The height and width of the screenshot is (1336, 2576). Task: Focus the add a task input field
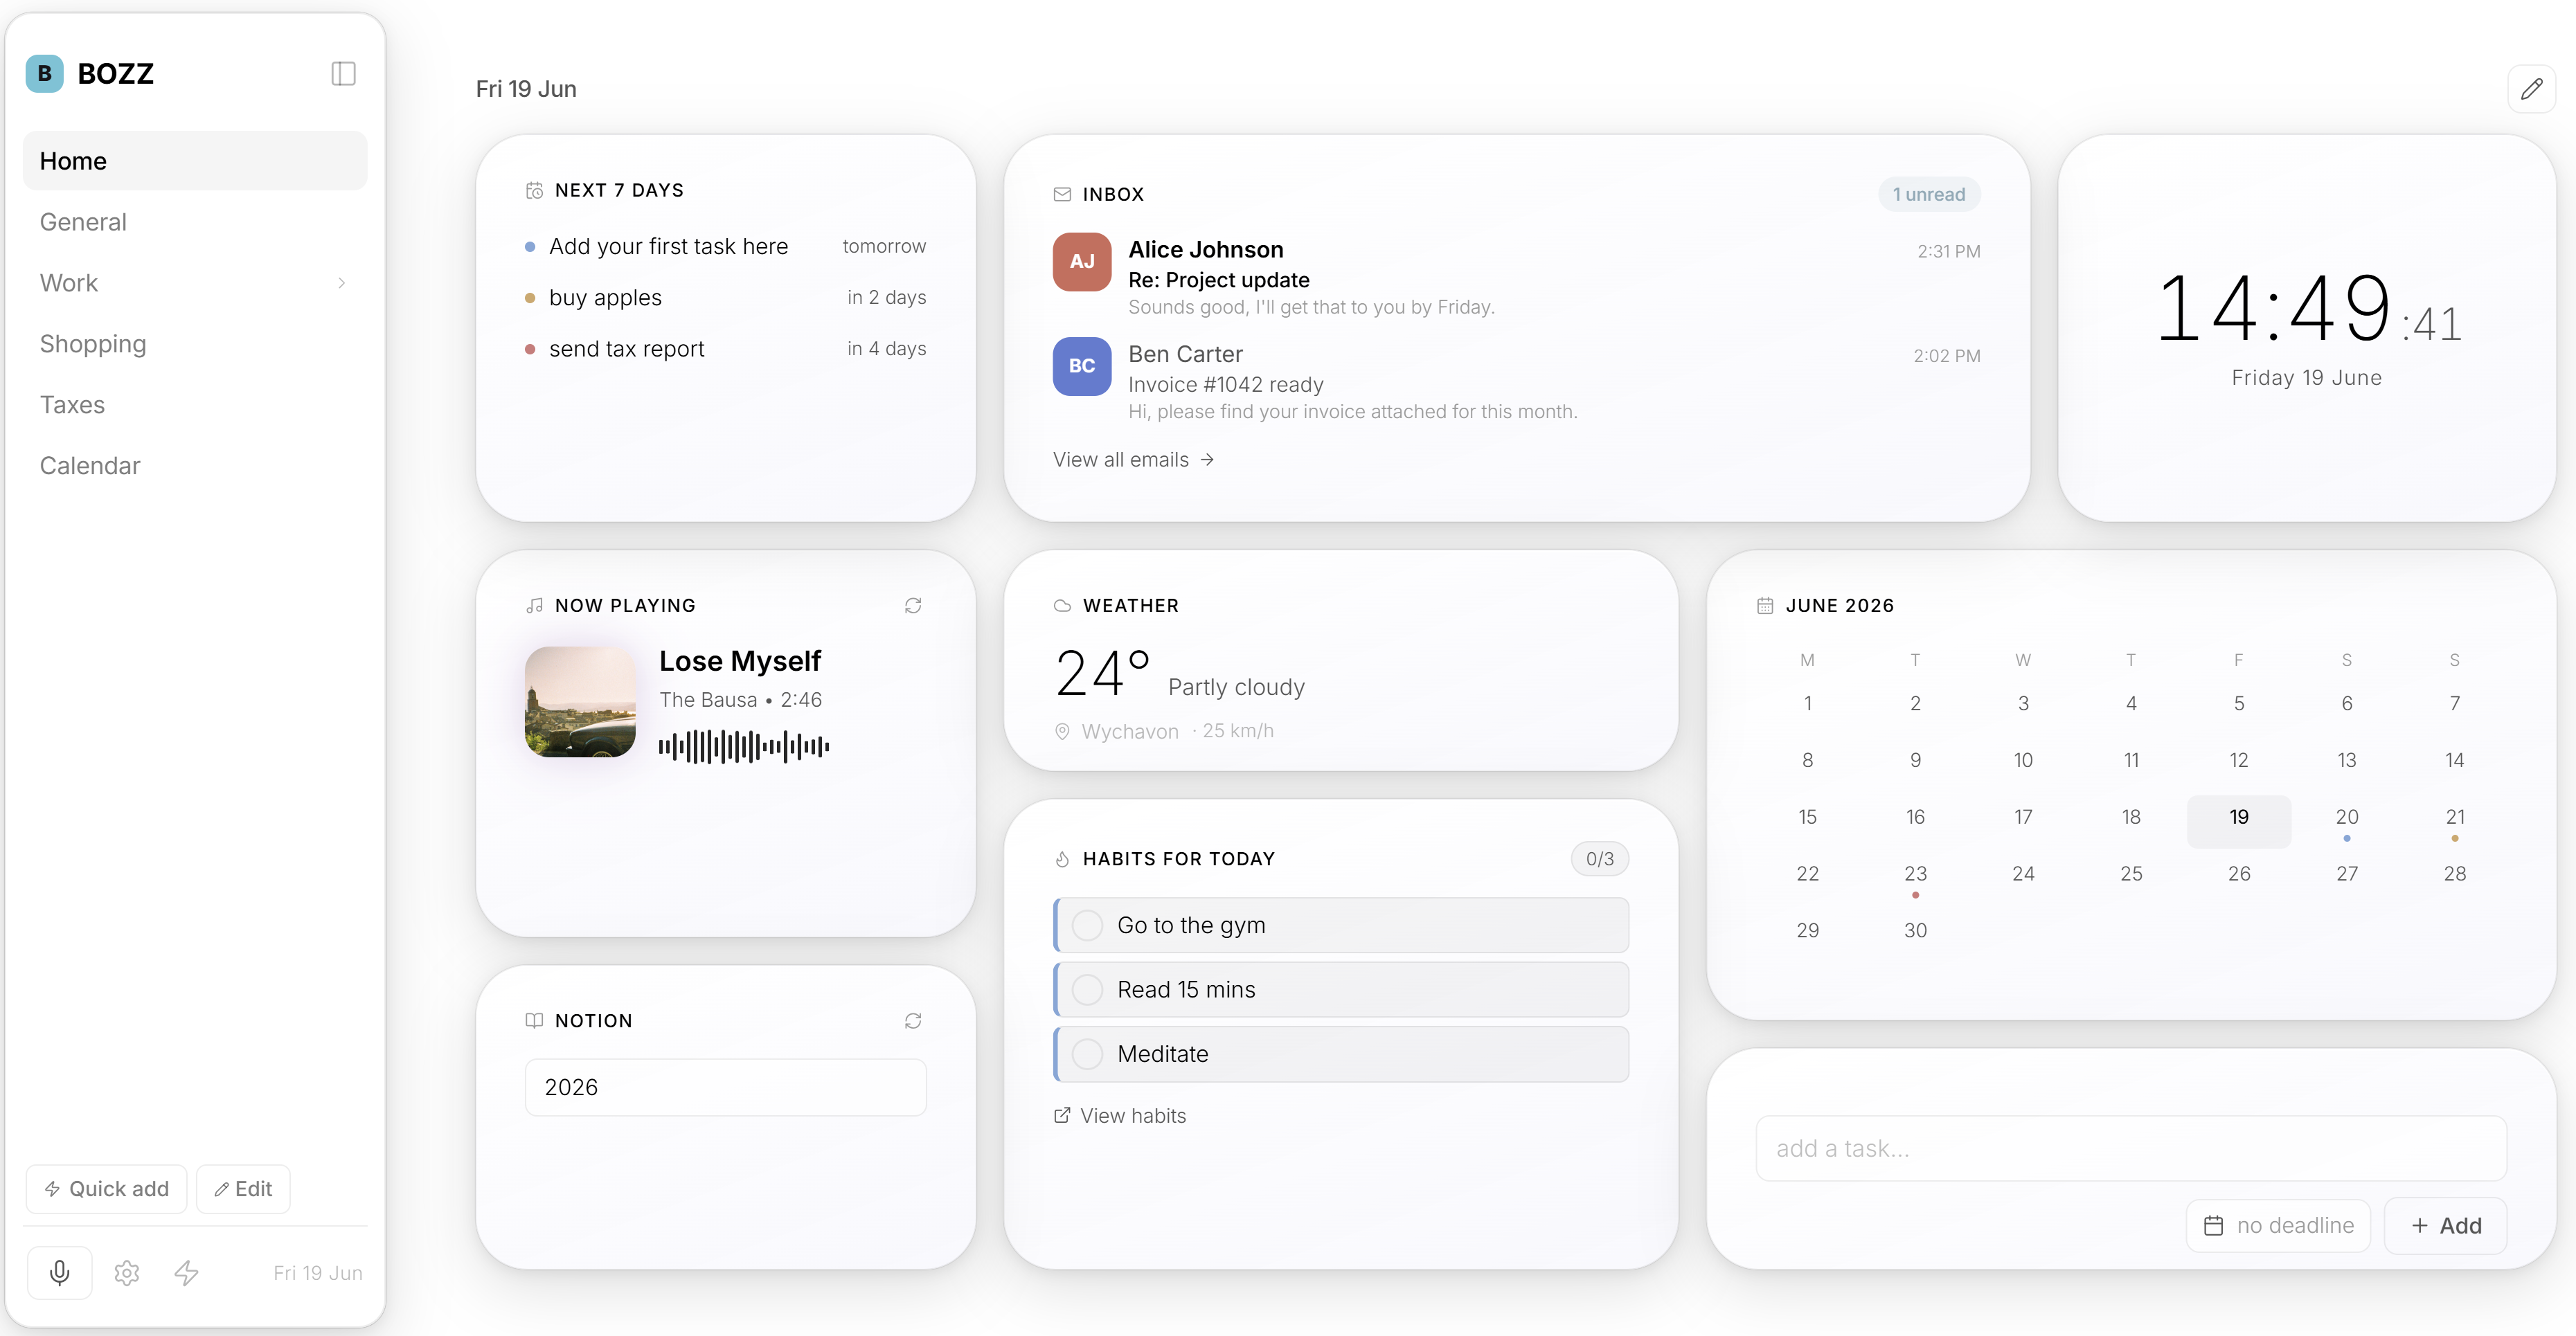[x=2131, y=1148]
